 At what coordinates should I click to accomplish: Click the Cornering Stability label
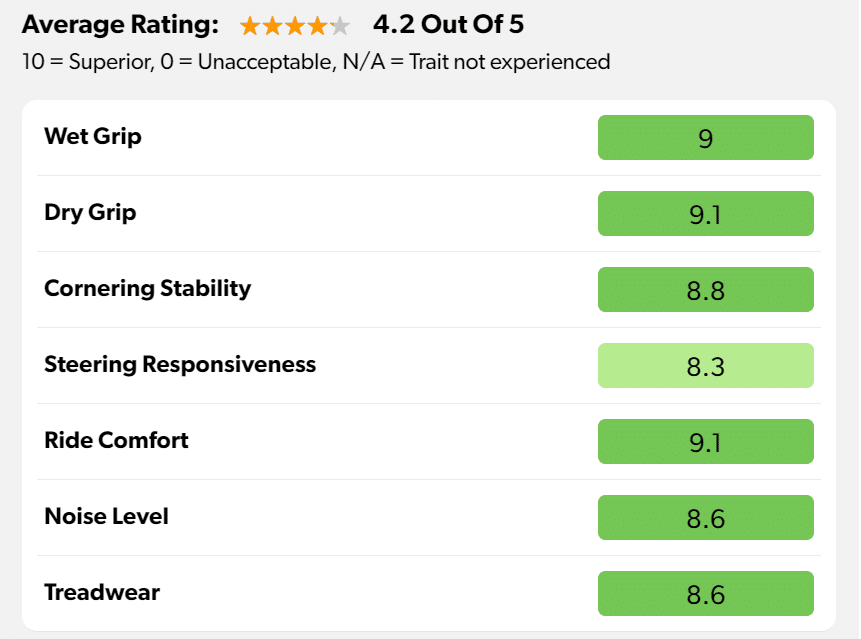coord(147,289)
